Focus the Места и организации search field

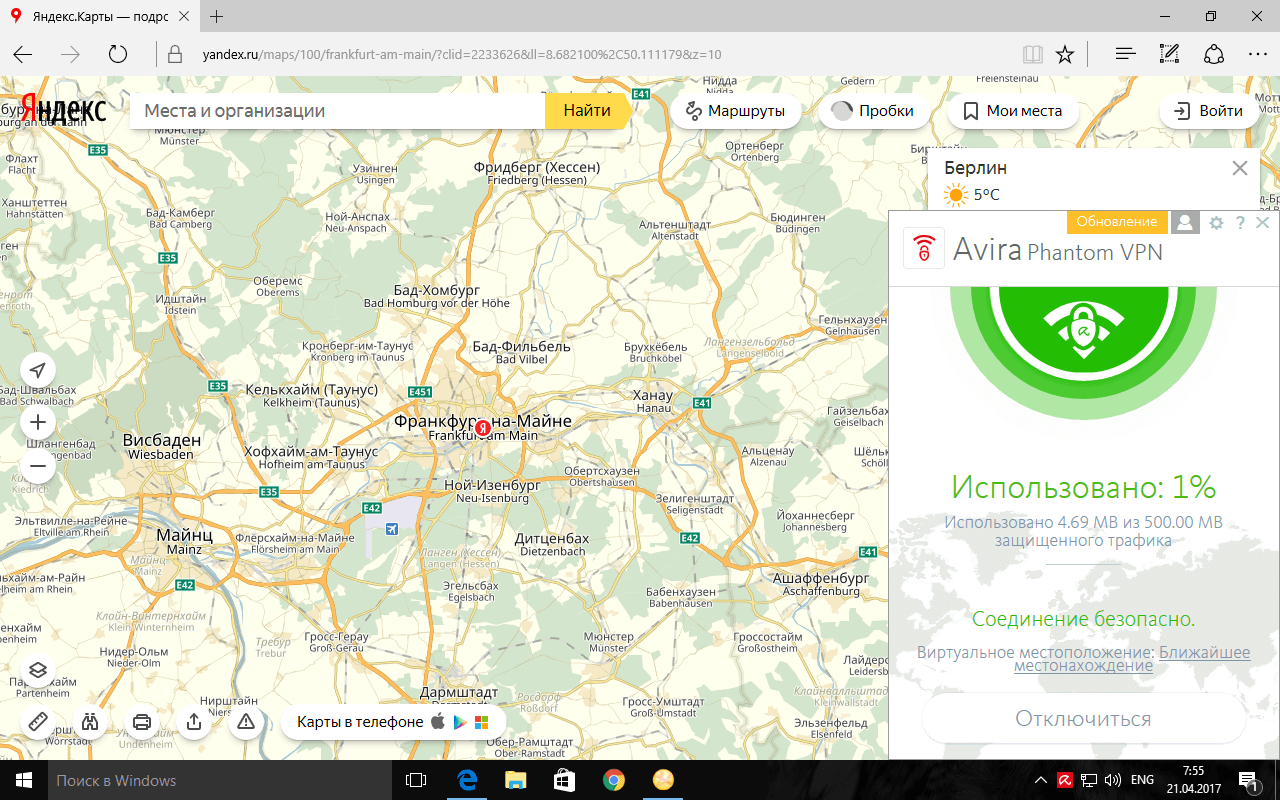click(x=337, y=111)
